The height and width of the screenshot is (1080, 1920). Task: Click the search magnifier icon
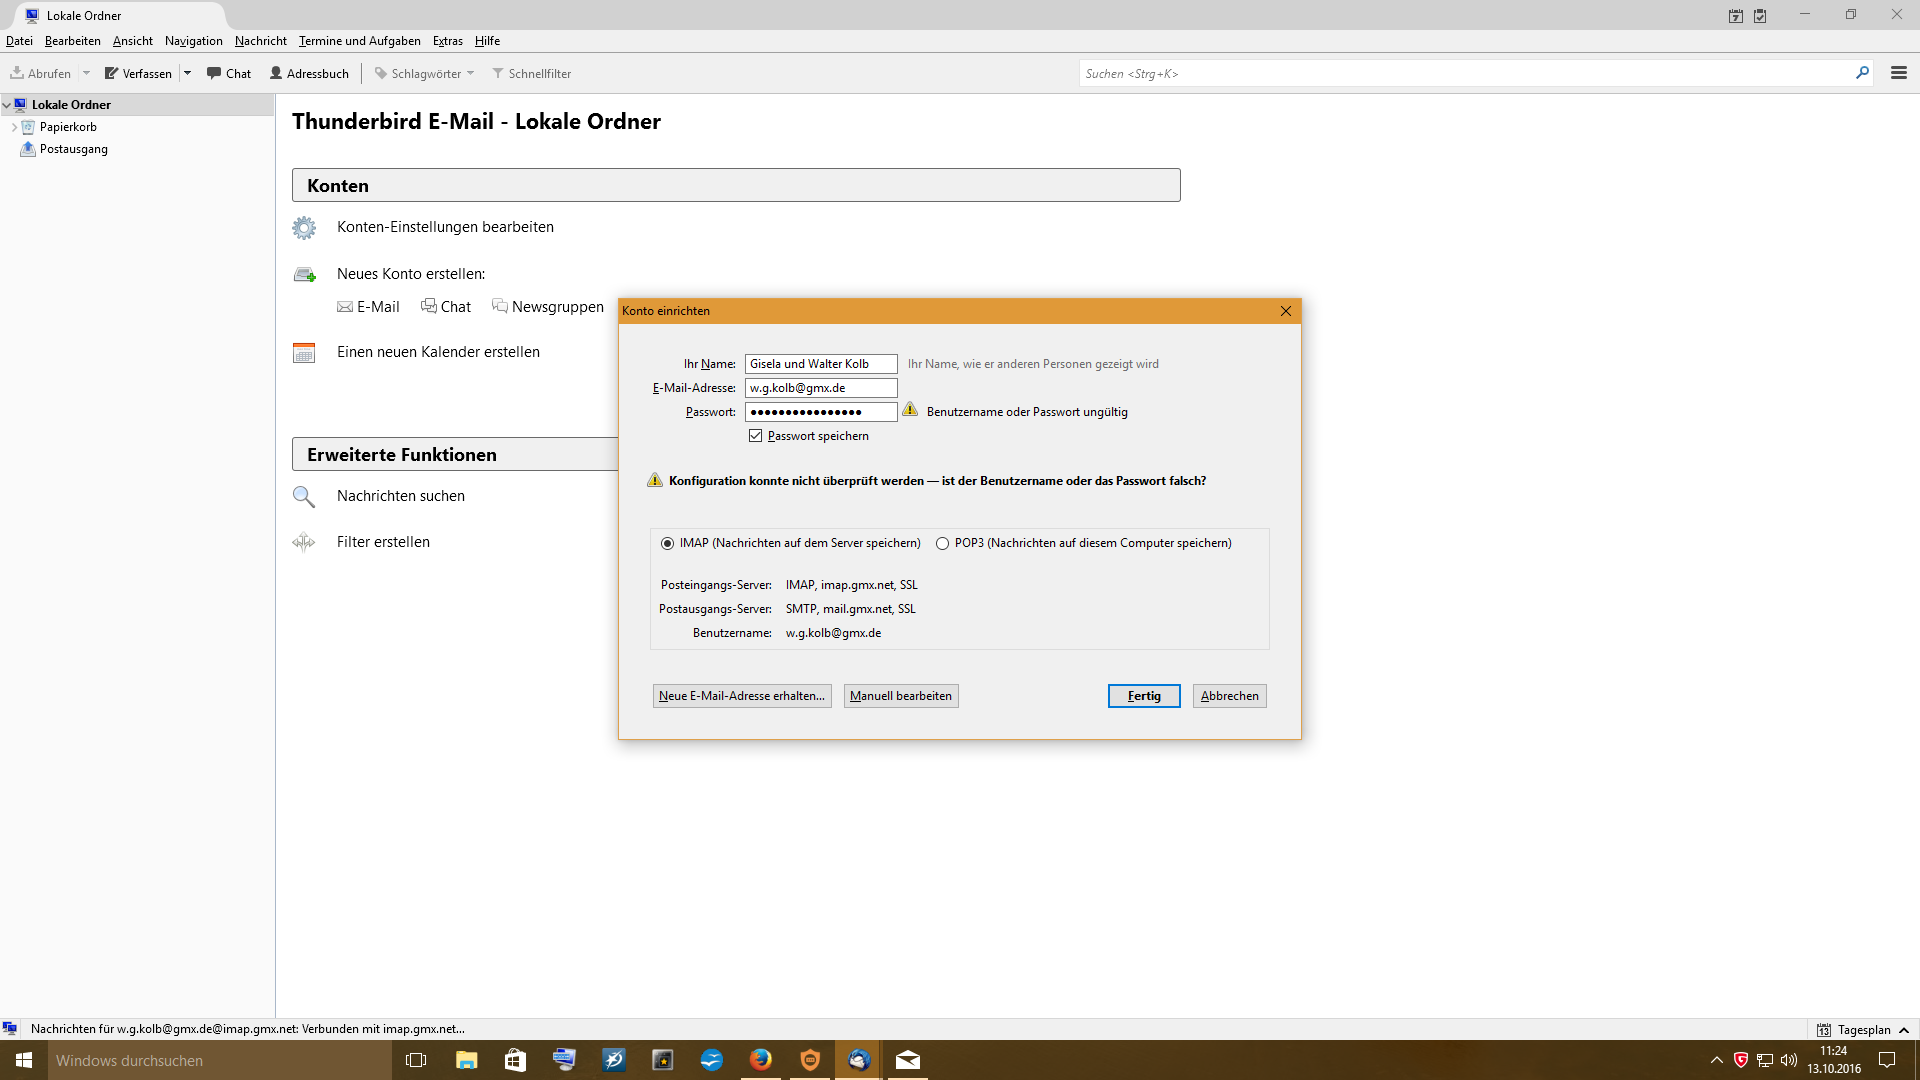coord(1862,73)
